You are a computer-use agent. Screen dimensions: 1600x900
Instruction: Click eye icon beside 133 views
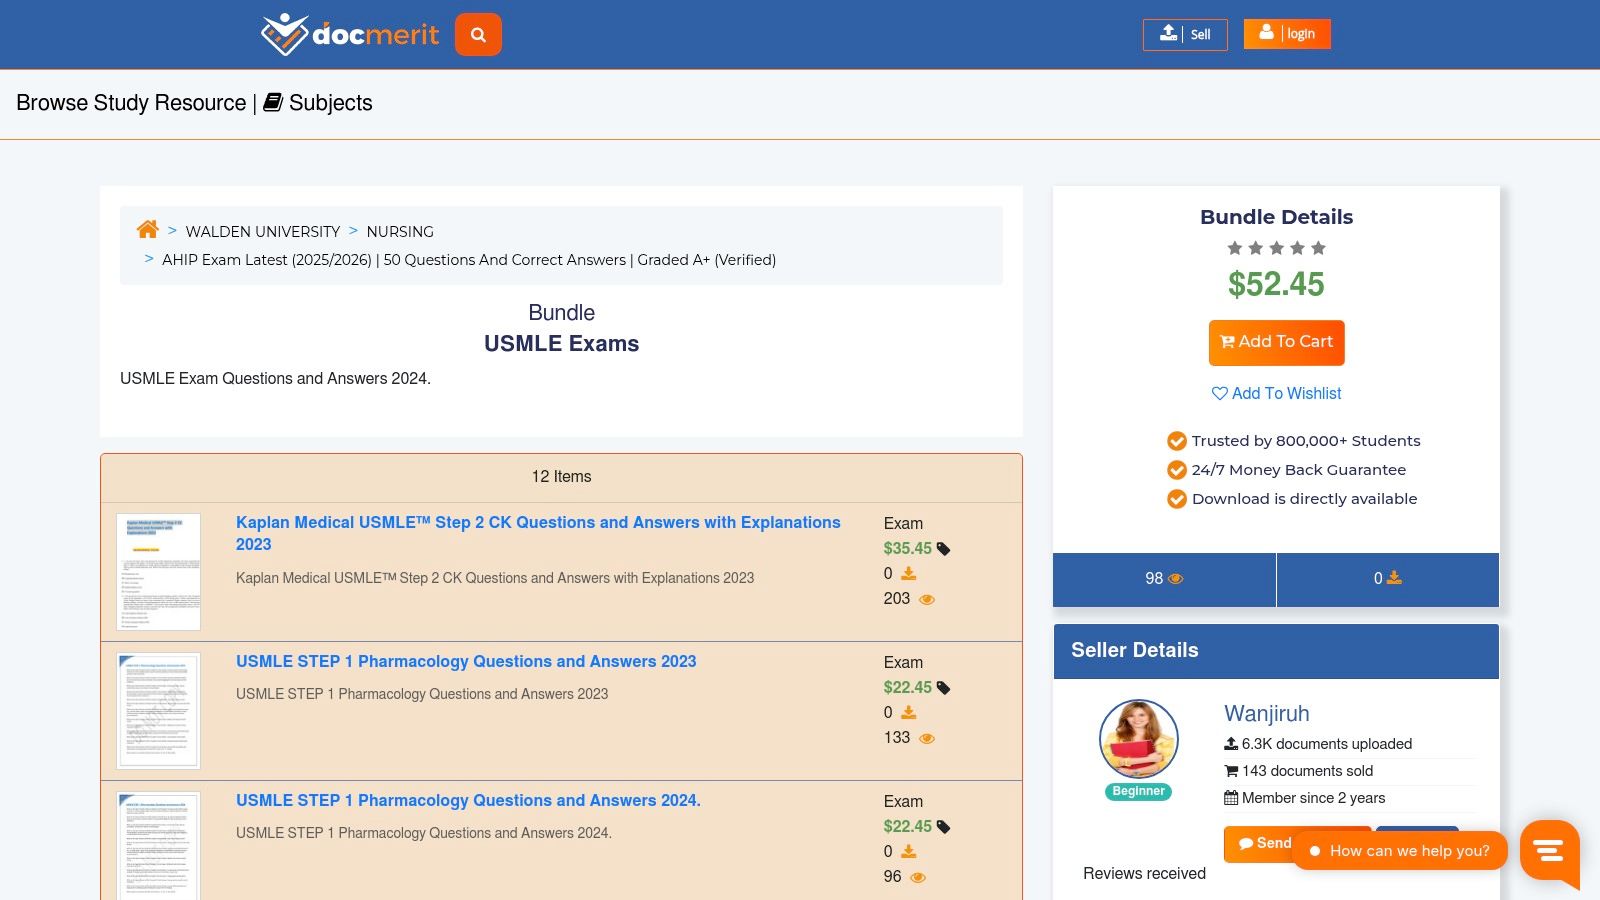pos(927,738)
